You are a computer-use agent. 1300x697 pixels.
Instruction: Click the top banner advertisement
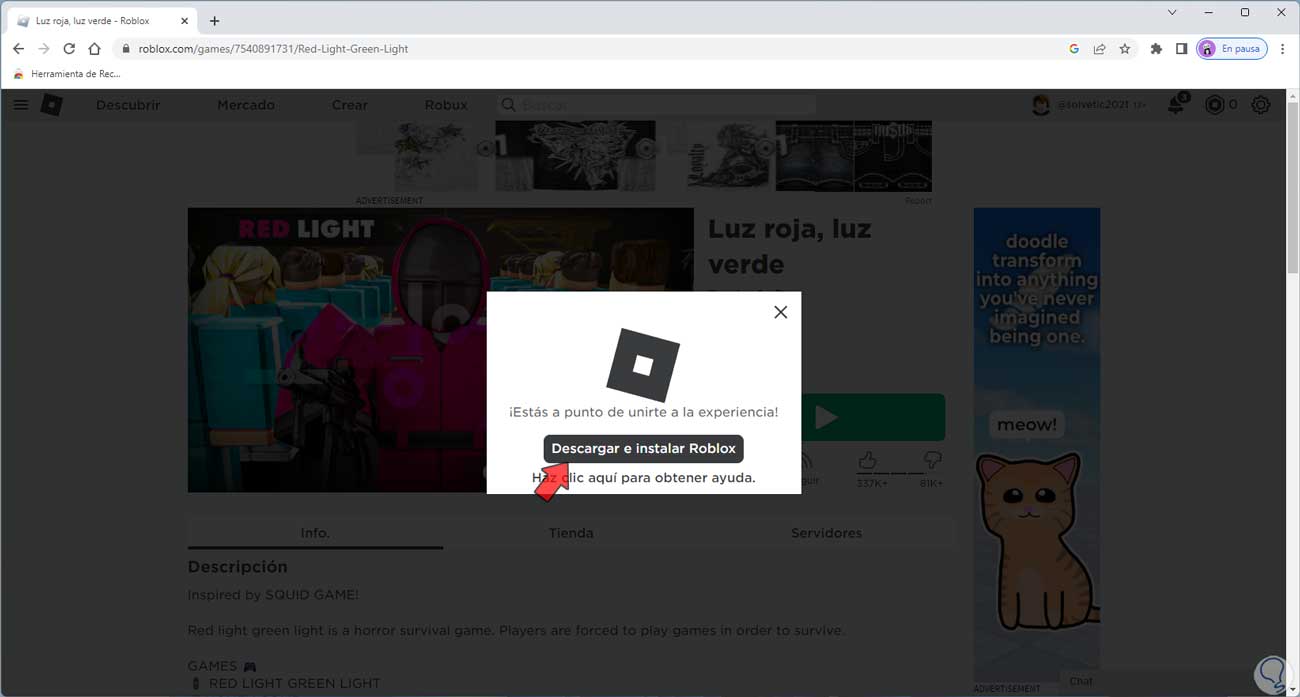pyautogui.click(x=644, y=157)
